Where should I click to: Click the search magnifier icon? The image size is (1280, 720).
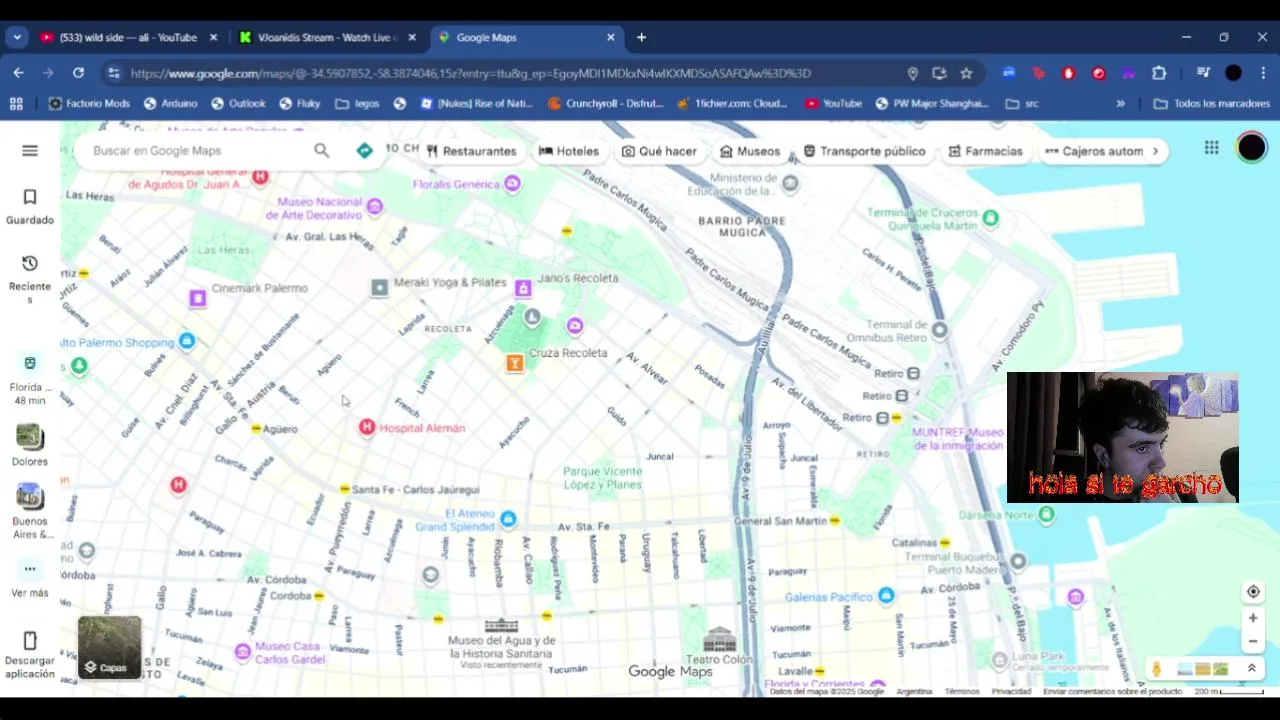(321, 150)
